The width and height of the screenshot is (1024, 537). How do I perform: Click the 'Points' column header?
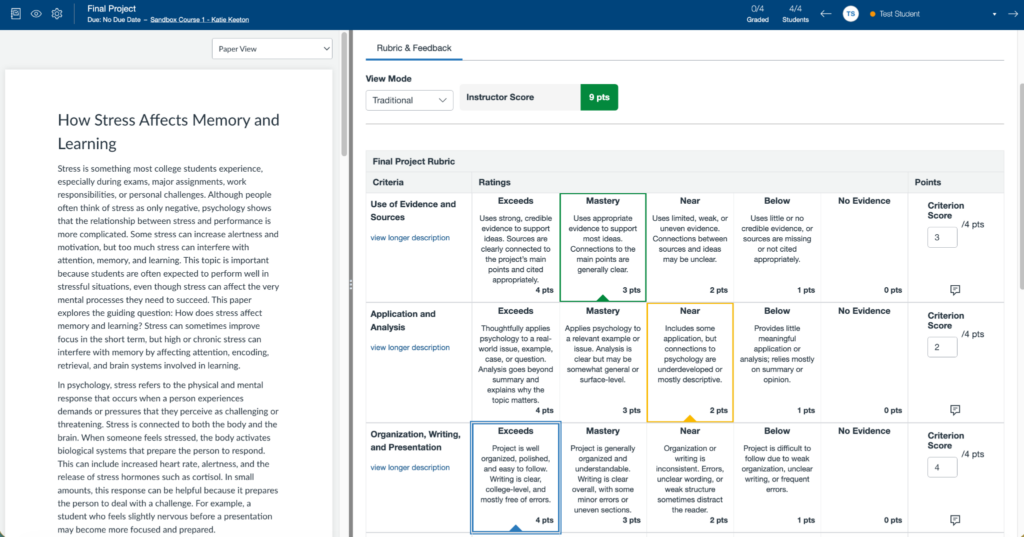coord(928,182)
